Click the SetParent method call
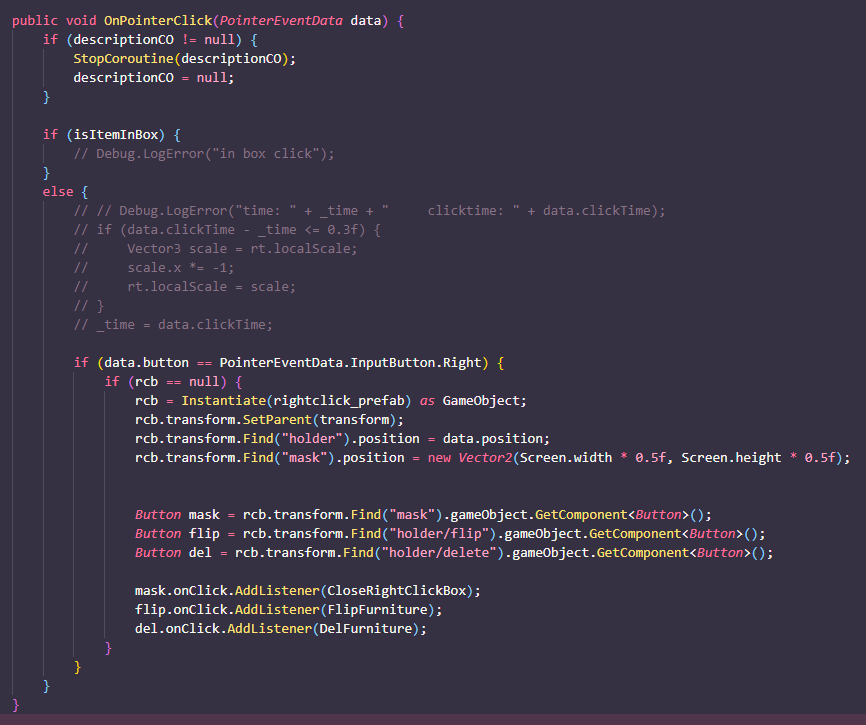866x725 pixels. click(x=277, y=420)
